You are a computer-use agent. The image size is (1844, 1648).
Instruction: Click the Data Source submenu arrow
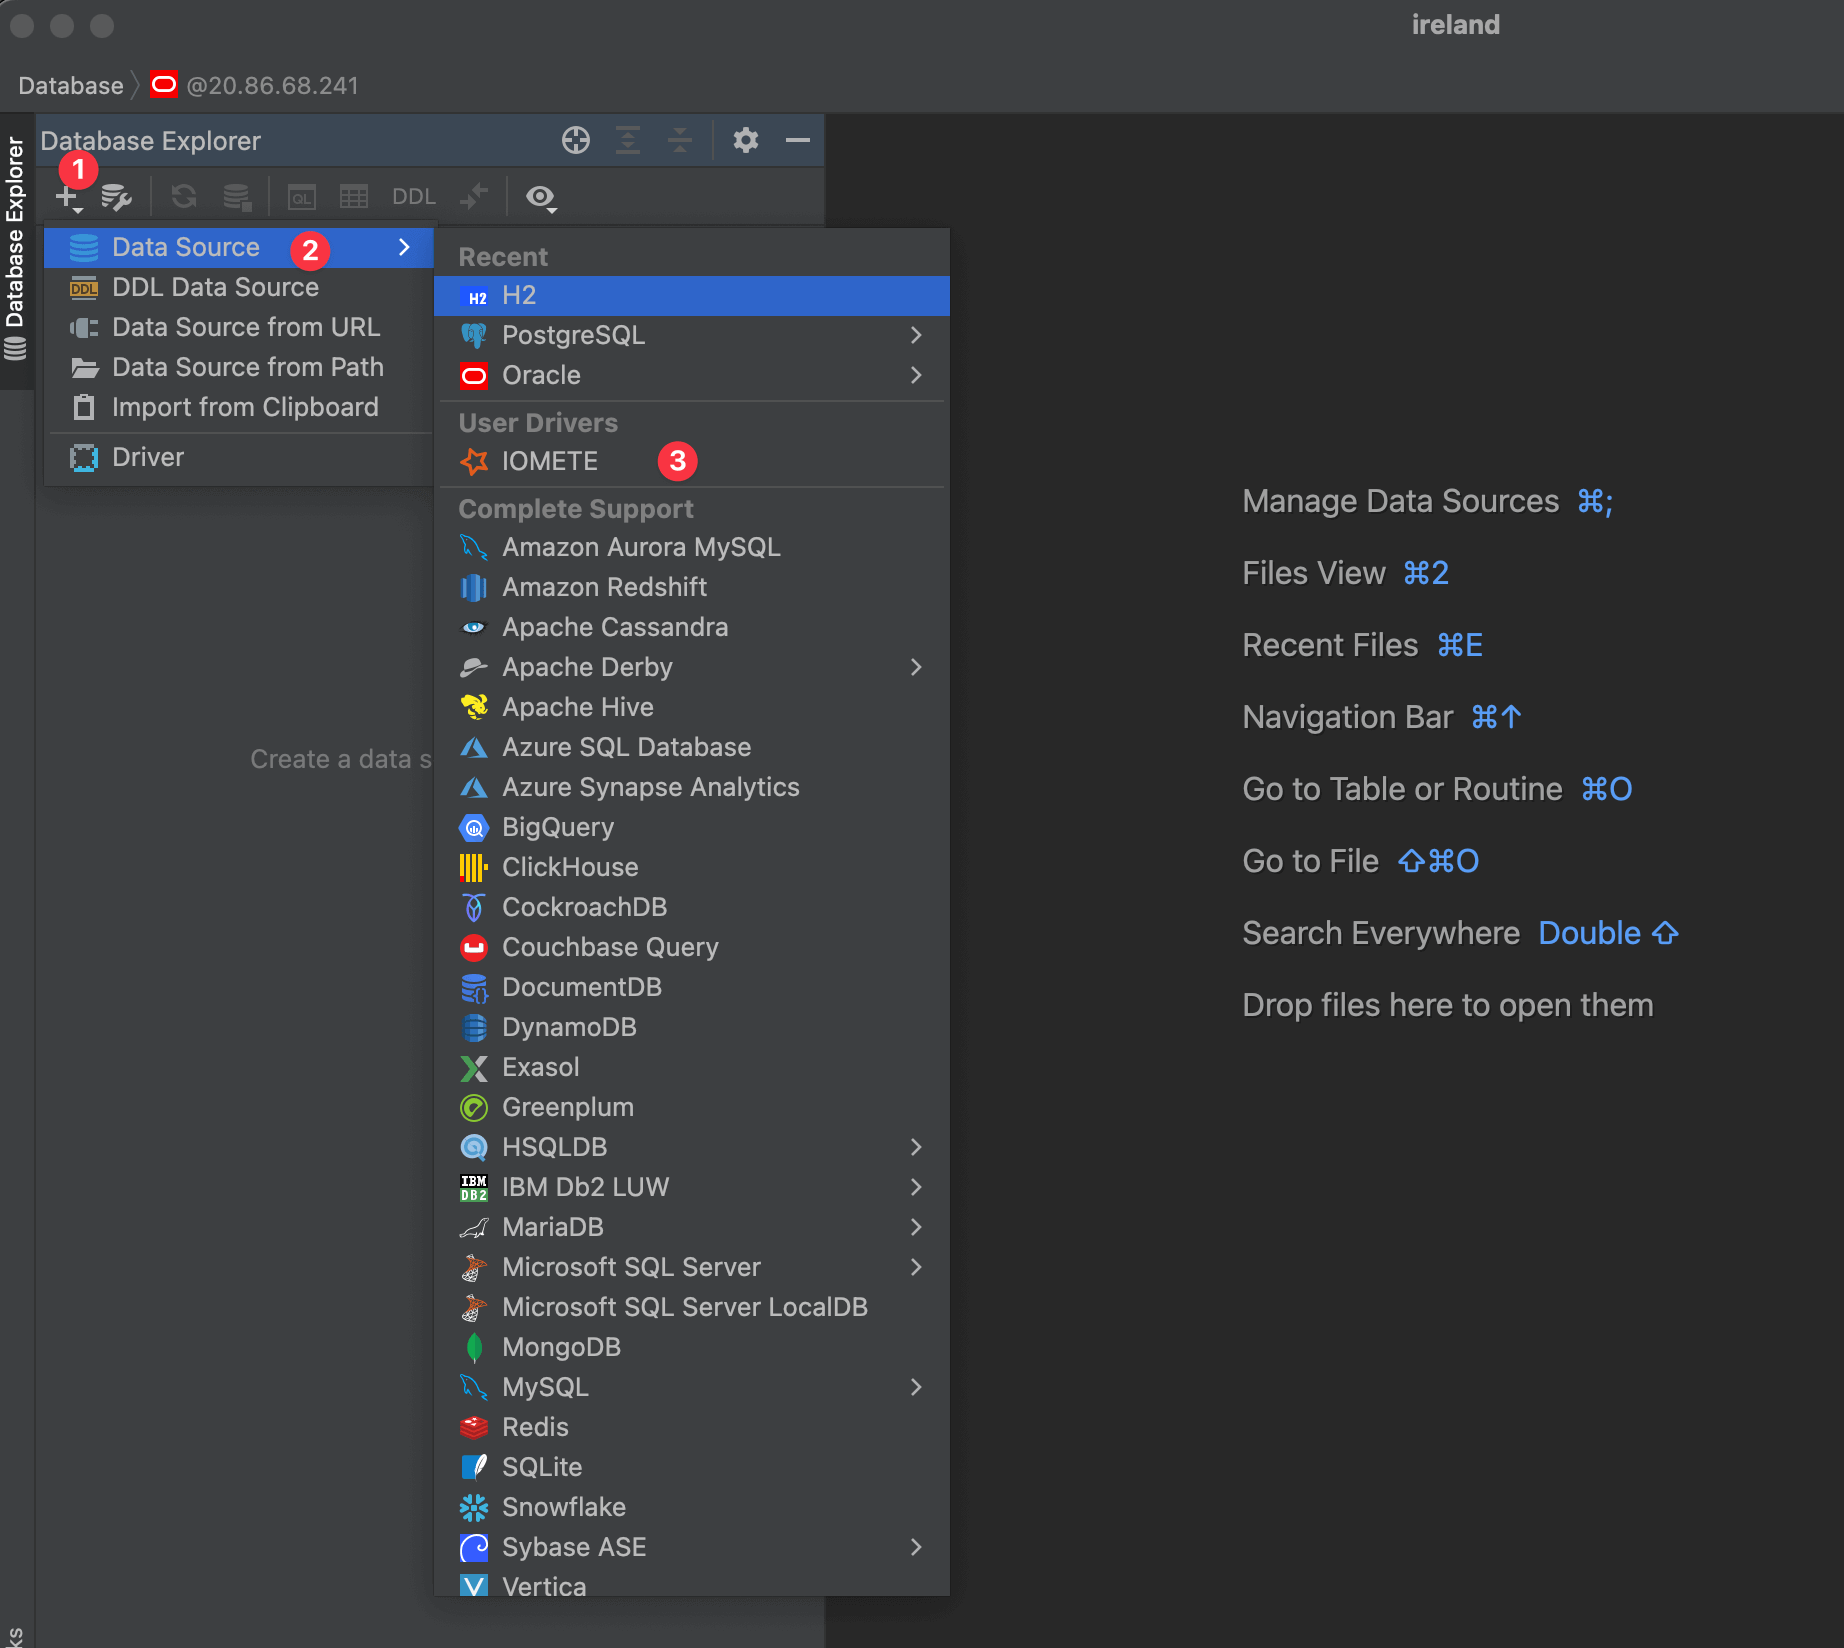coord(404,247)
